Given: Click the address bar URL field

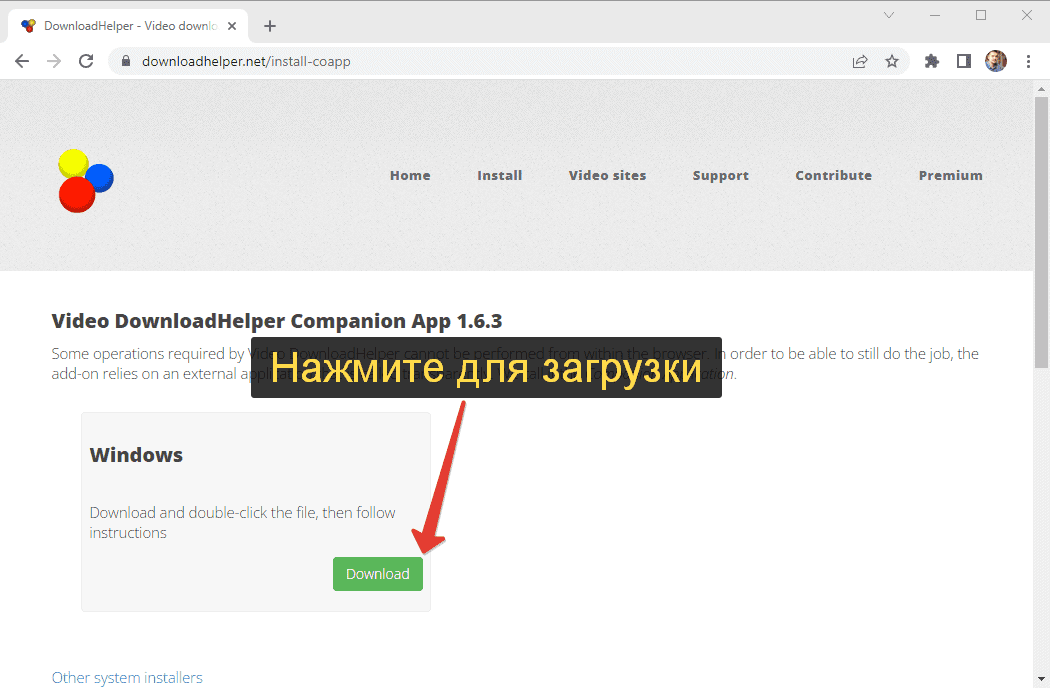Looking at the screenshot, I should pyautogui.click(x=480, y=61).
